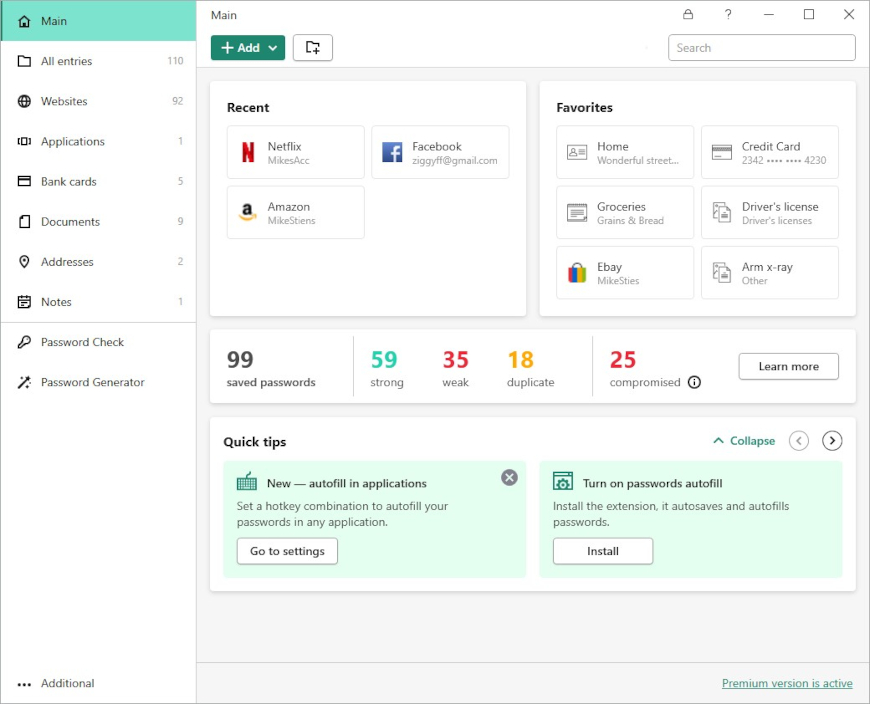Click inside the Search field
Image resolution: width=870 pixels, height=704 pixels.
pyautogui.click(x=761, y=47)
